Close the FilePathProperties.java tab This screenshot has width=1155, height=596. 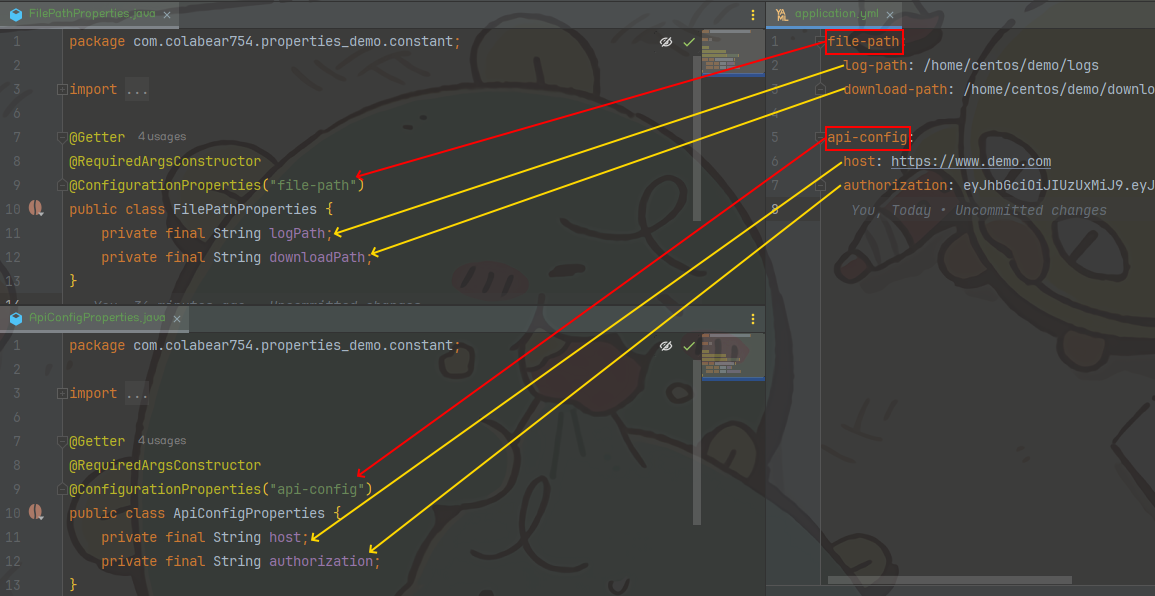(x=166, y=15)
